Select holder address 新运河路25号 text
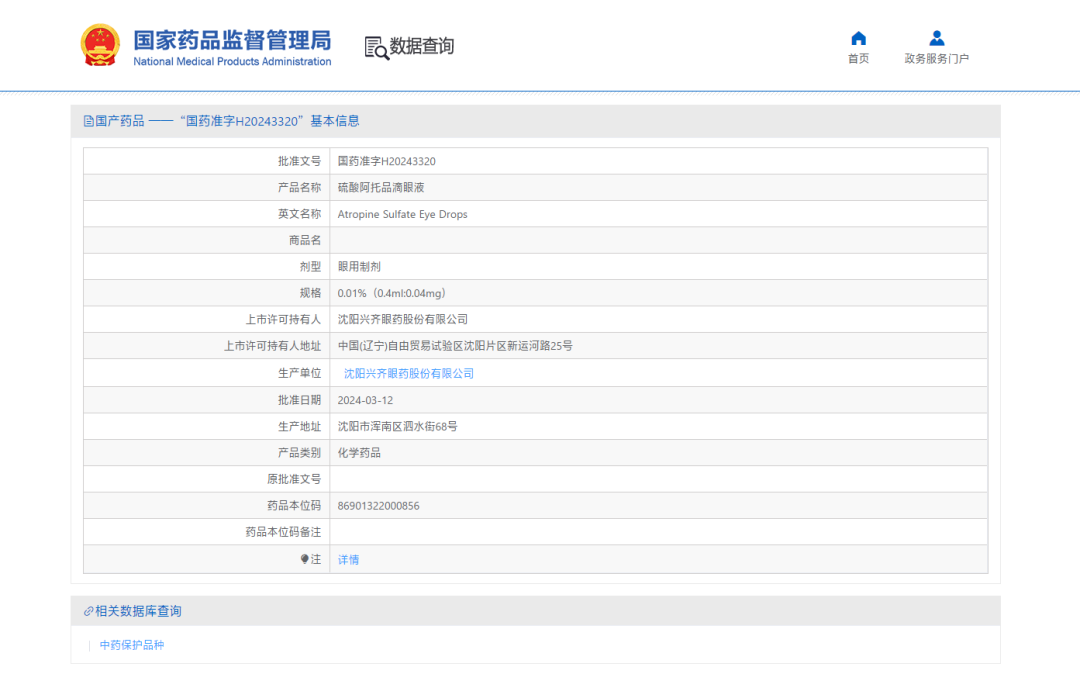Image resolution: width=1080 pixels, height=674 pixels. [x=539, y=346]
